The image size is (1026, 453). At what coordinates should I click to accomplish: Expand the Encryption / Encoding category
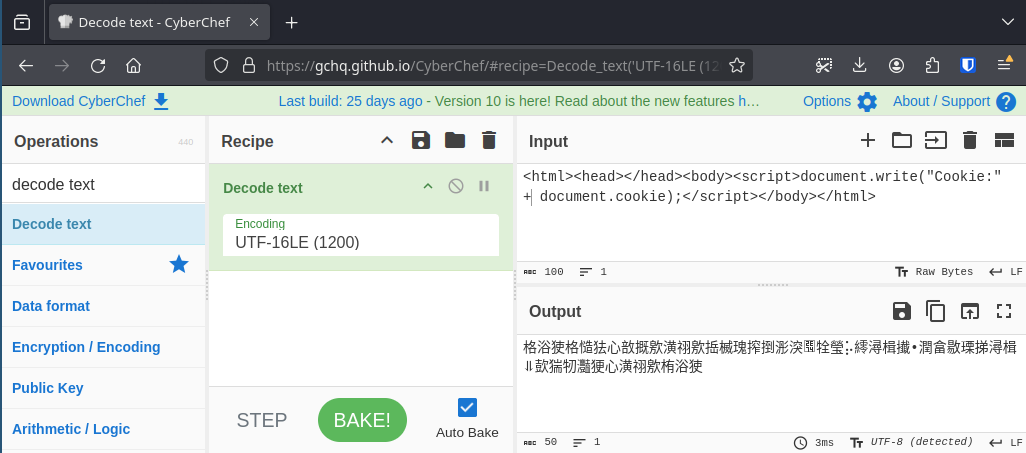pyautogui.click(x=103, y=347)
